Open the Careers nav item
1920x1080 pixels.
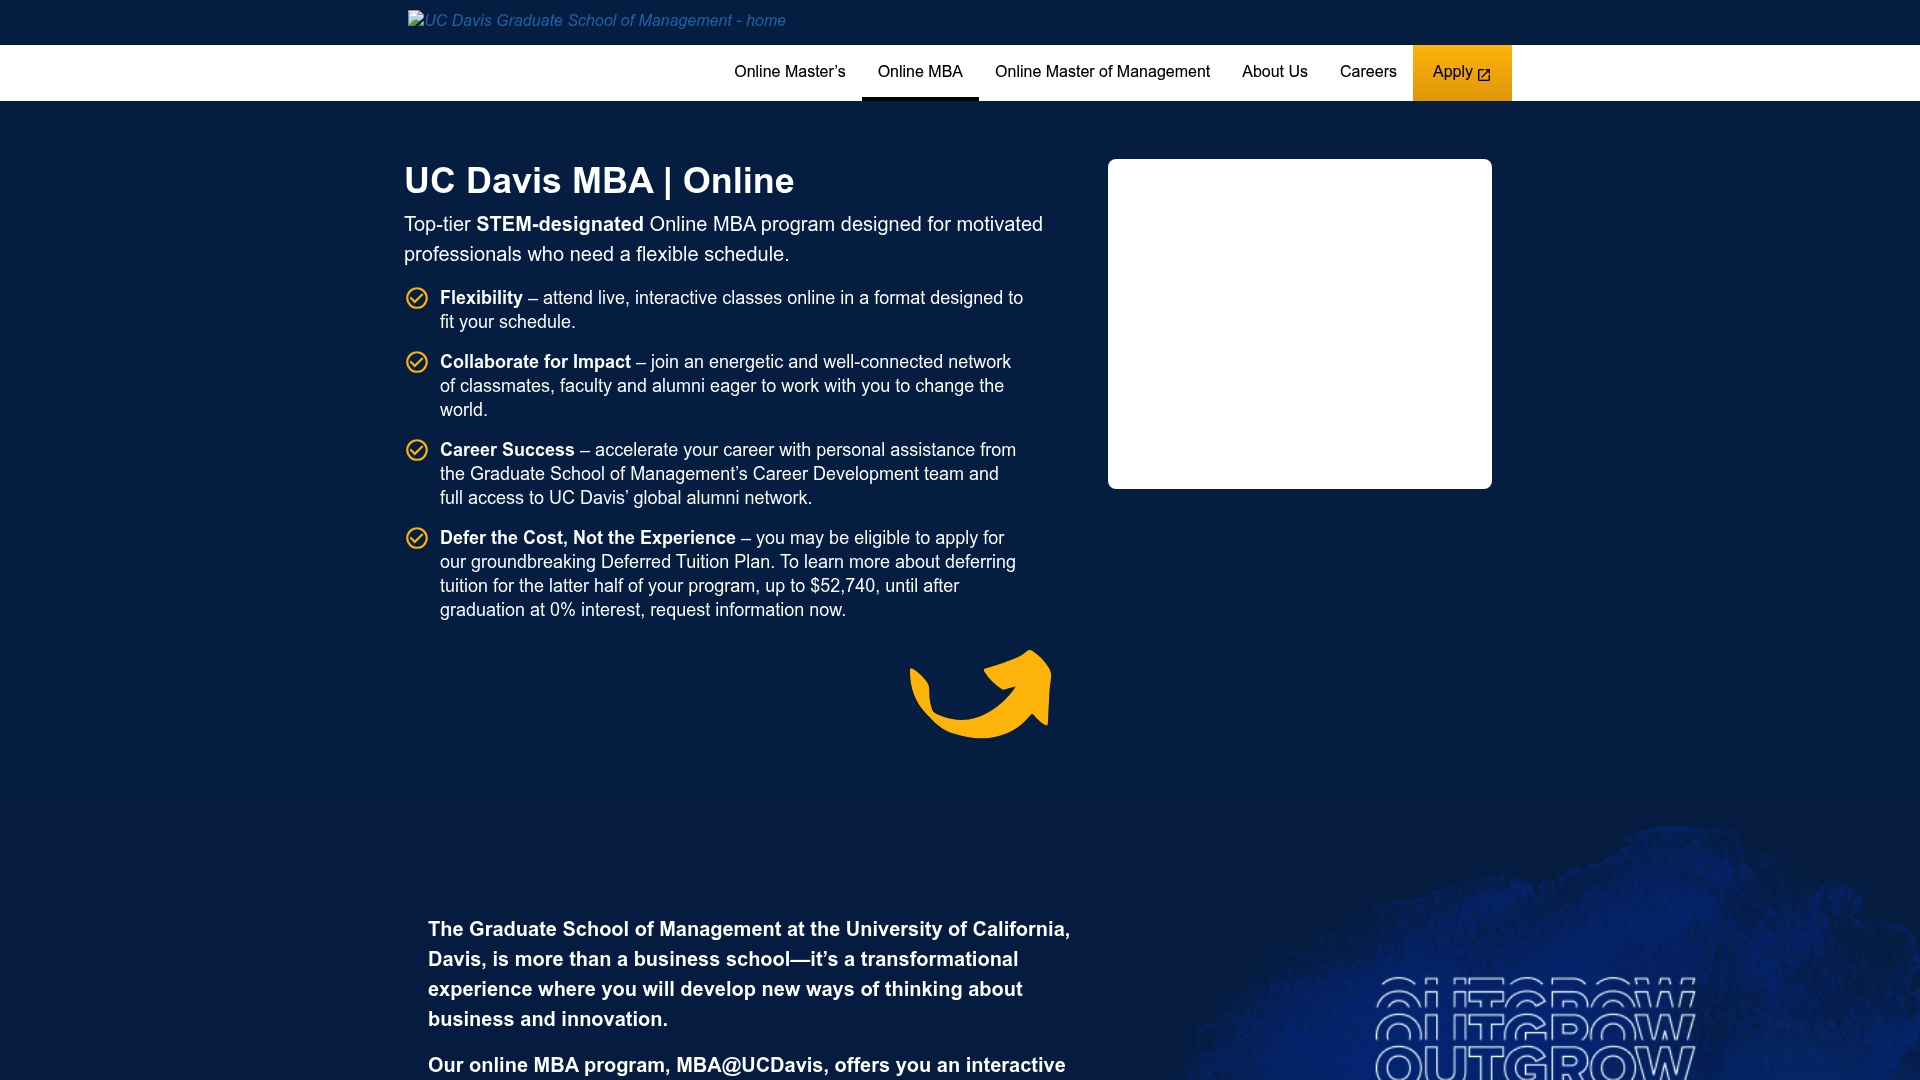click(x=1368, y=72)
